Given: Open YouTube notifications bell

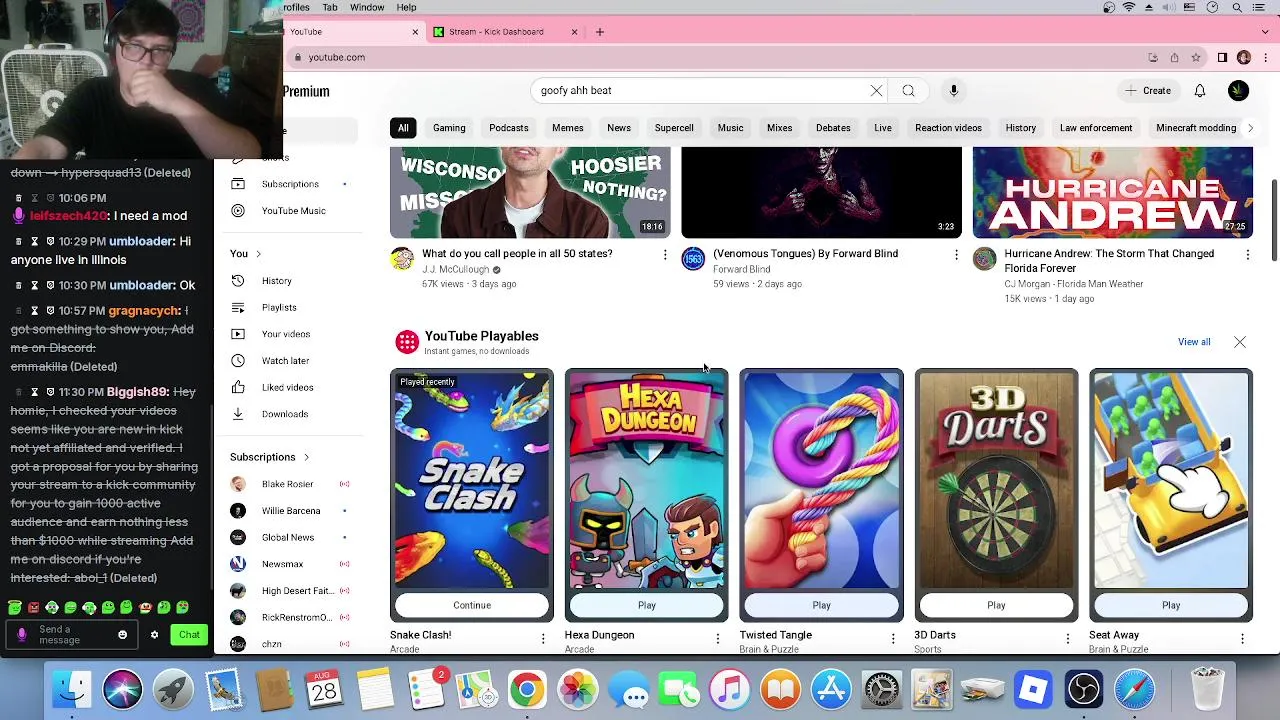Looking at the screenshot, I should click(1200, 91).
